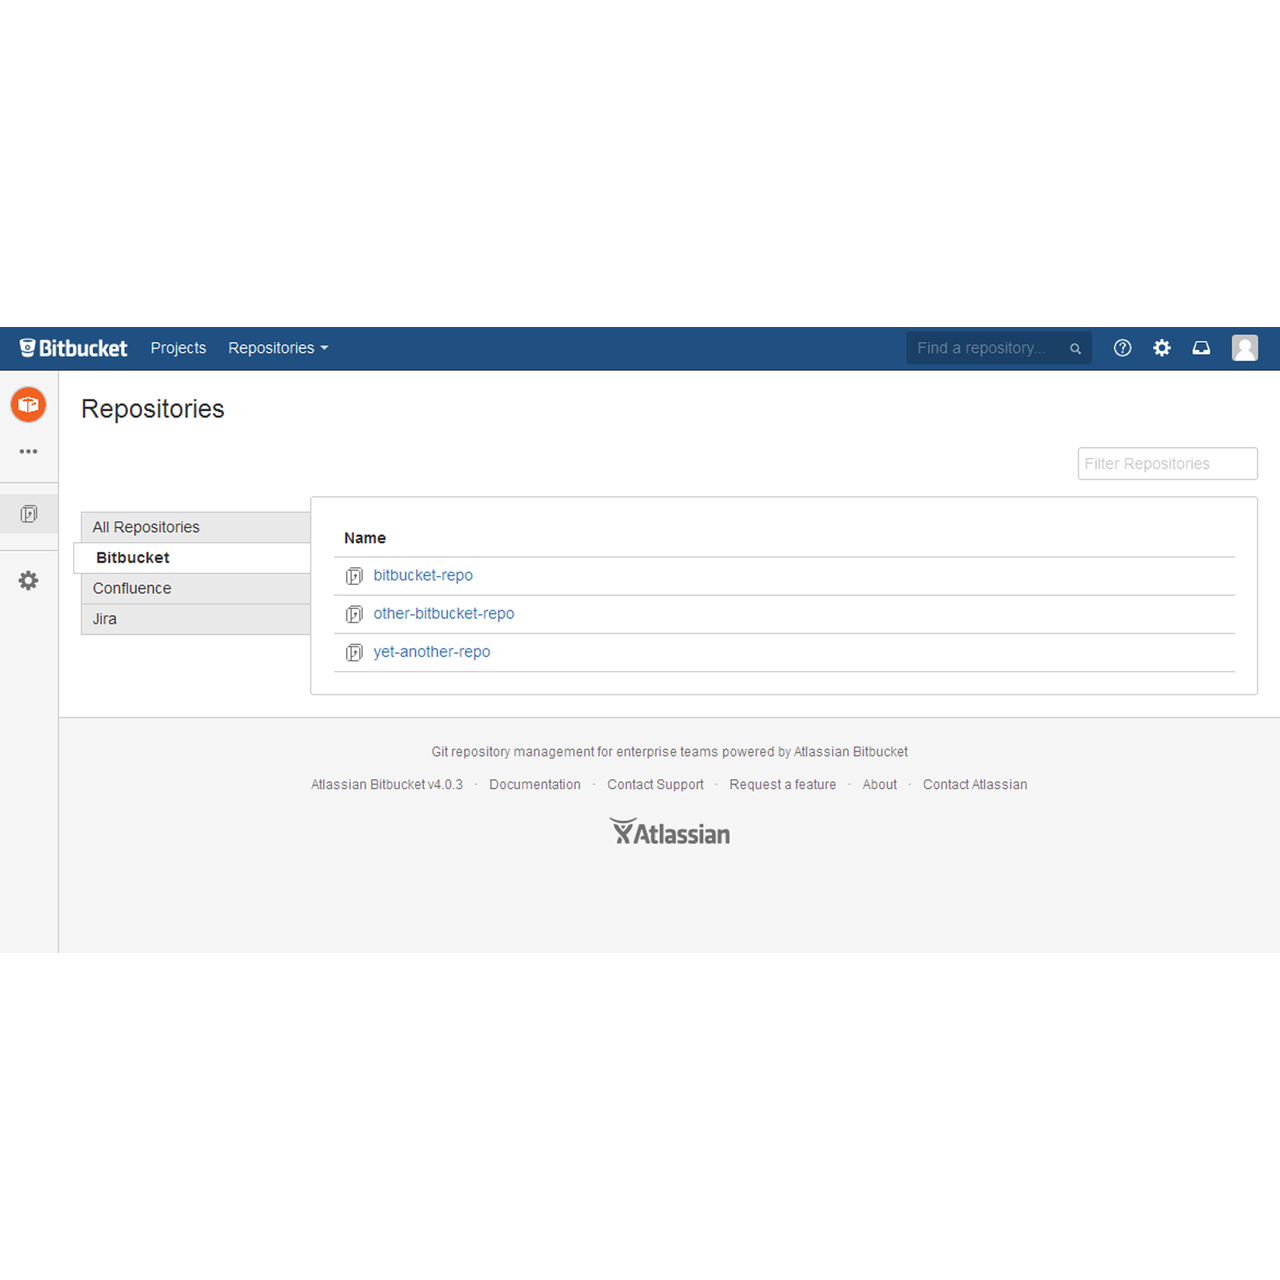The height and width of the screenshot is (1280, 1280).
Task: Select the Bitbucket project filter
Action: (132, 557)
